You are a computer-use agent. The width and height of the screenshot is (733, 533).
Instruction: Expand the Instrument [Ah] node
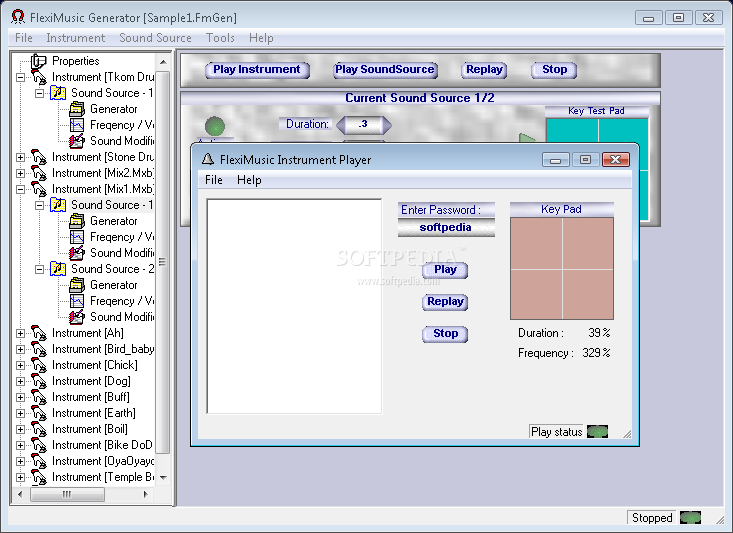point(20,333)
